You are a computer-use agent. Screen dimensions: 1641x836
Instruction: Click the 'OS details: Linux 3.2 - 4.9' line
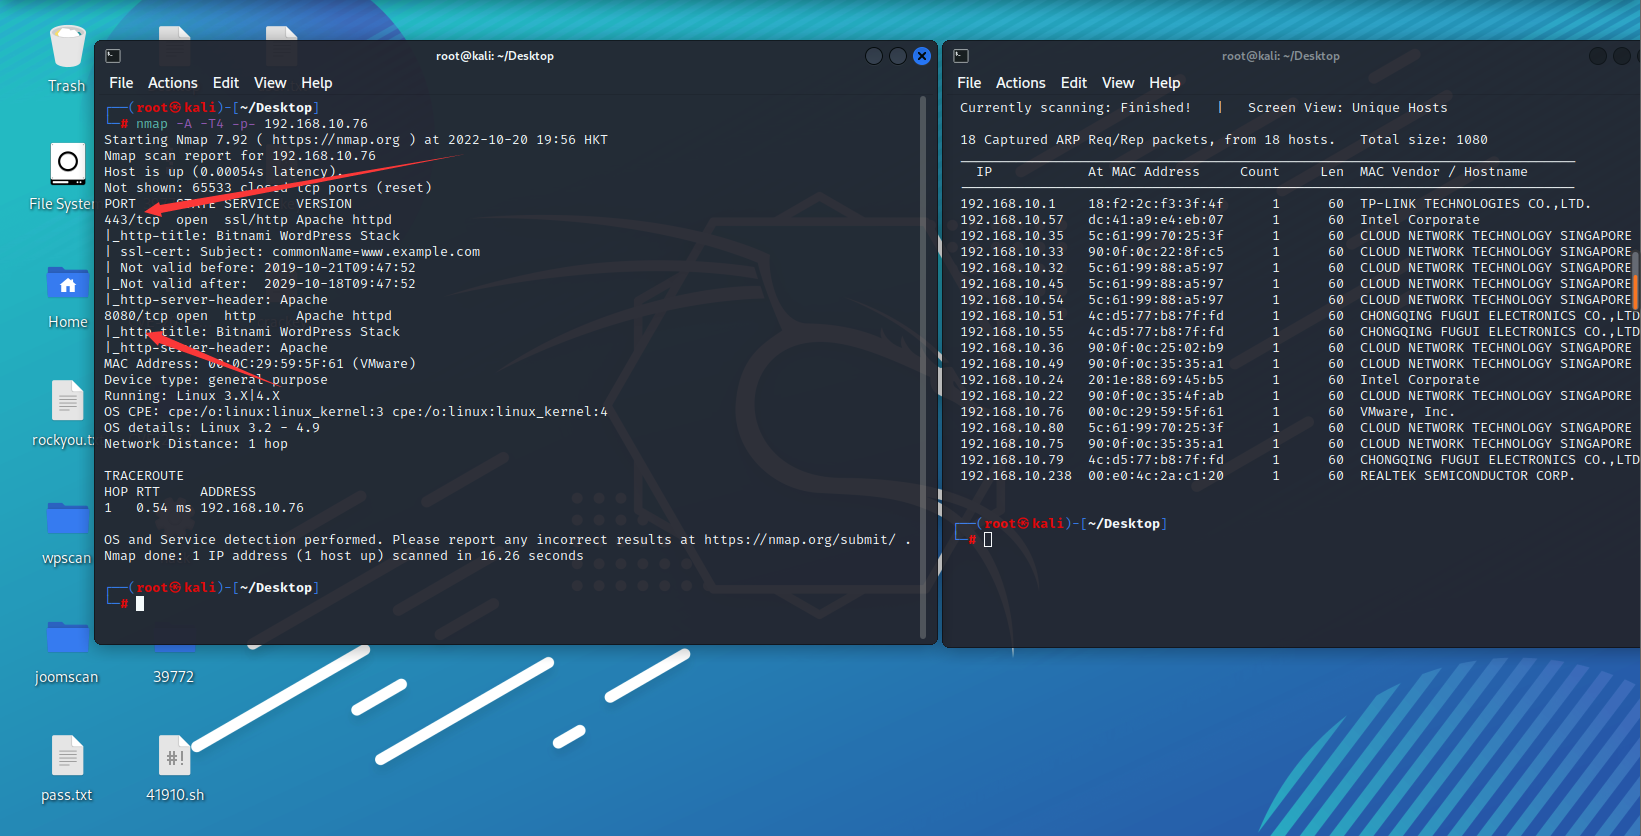pyautogui.click(x=212, y=428)
